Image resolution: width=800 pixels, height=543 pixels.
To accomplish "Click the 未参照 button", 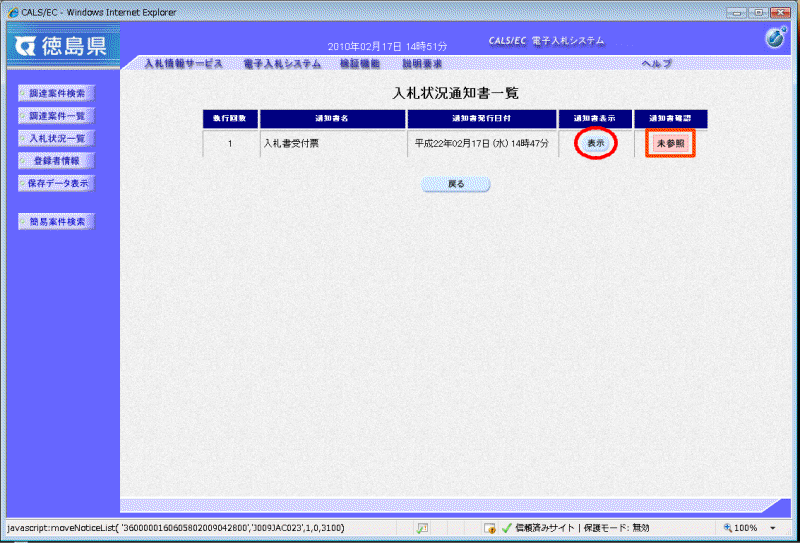I will tap(670, 143).
